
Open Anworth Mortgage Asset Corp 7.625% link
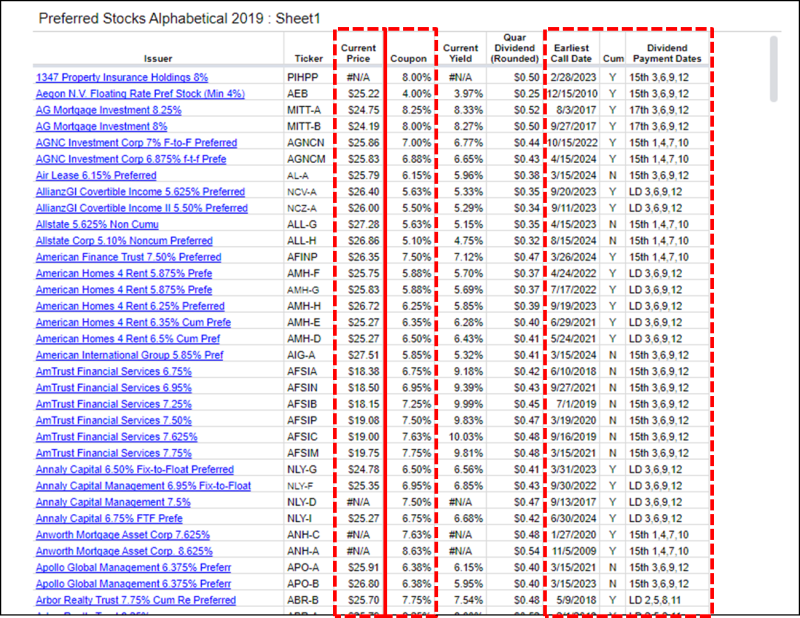pyautogui.click(x=123, y=535)
